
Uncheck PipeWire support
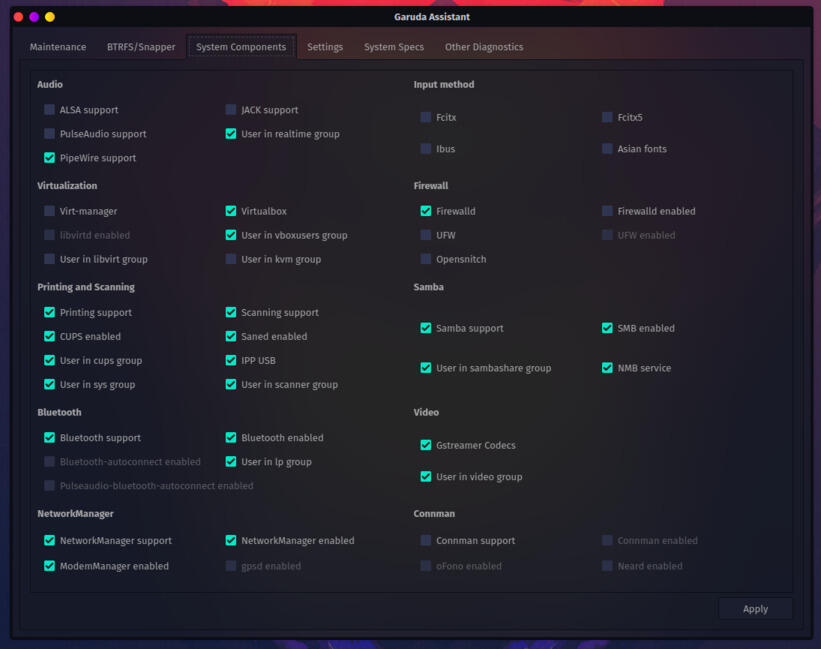pyautogui.click(x=49, y=158)
